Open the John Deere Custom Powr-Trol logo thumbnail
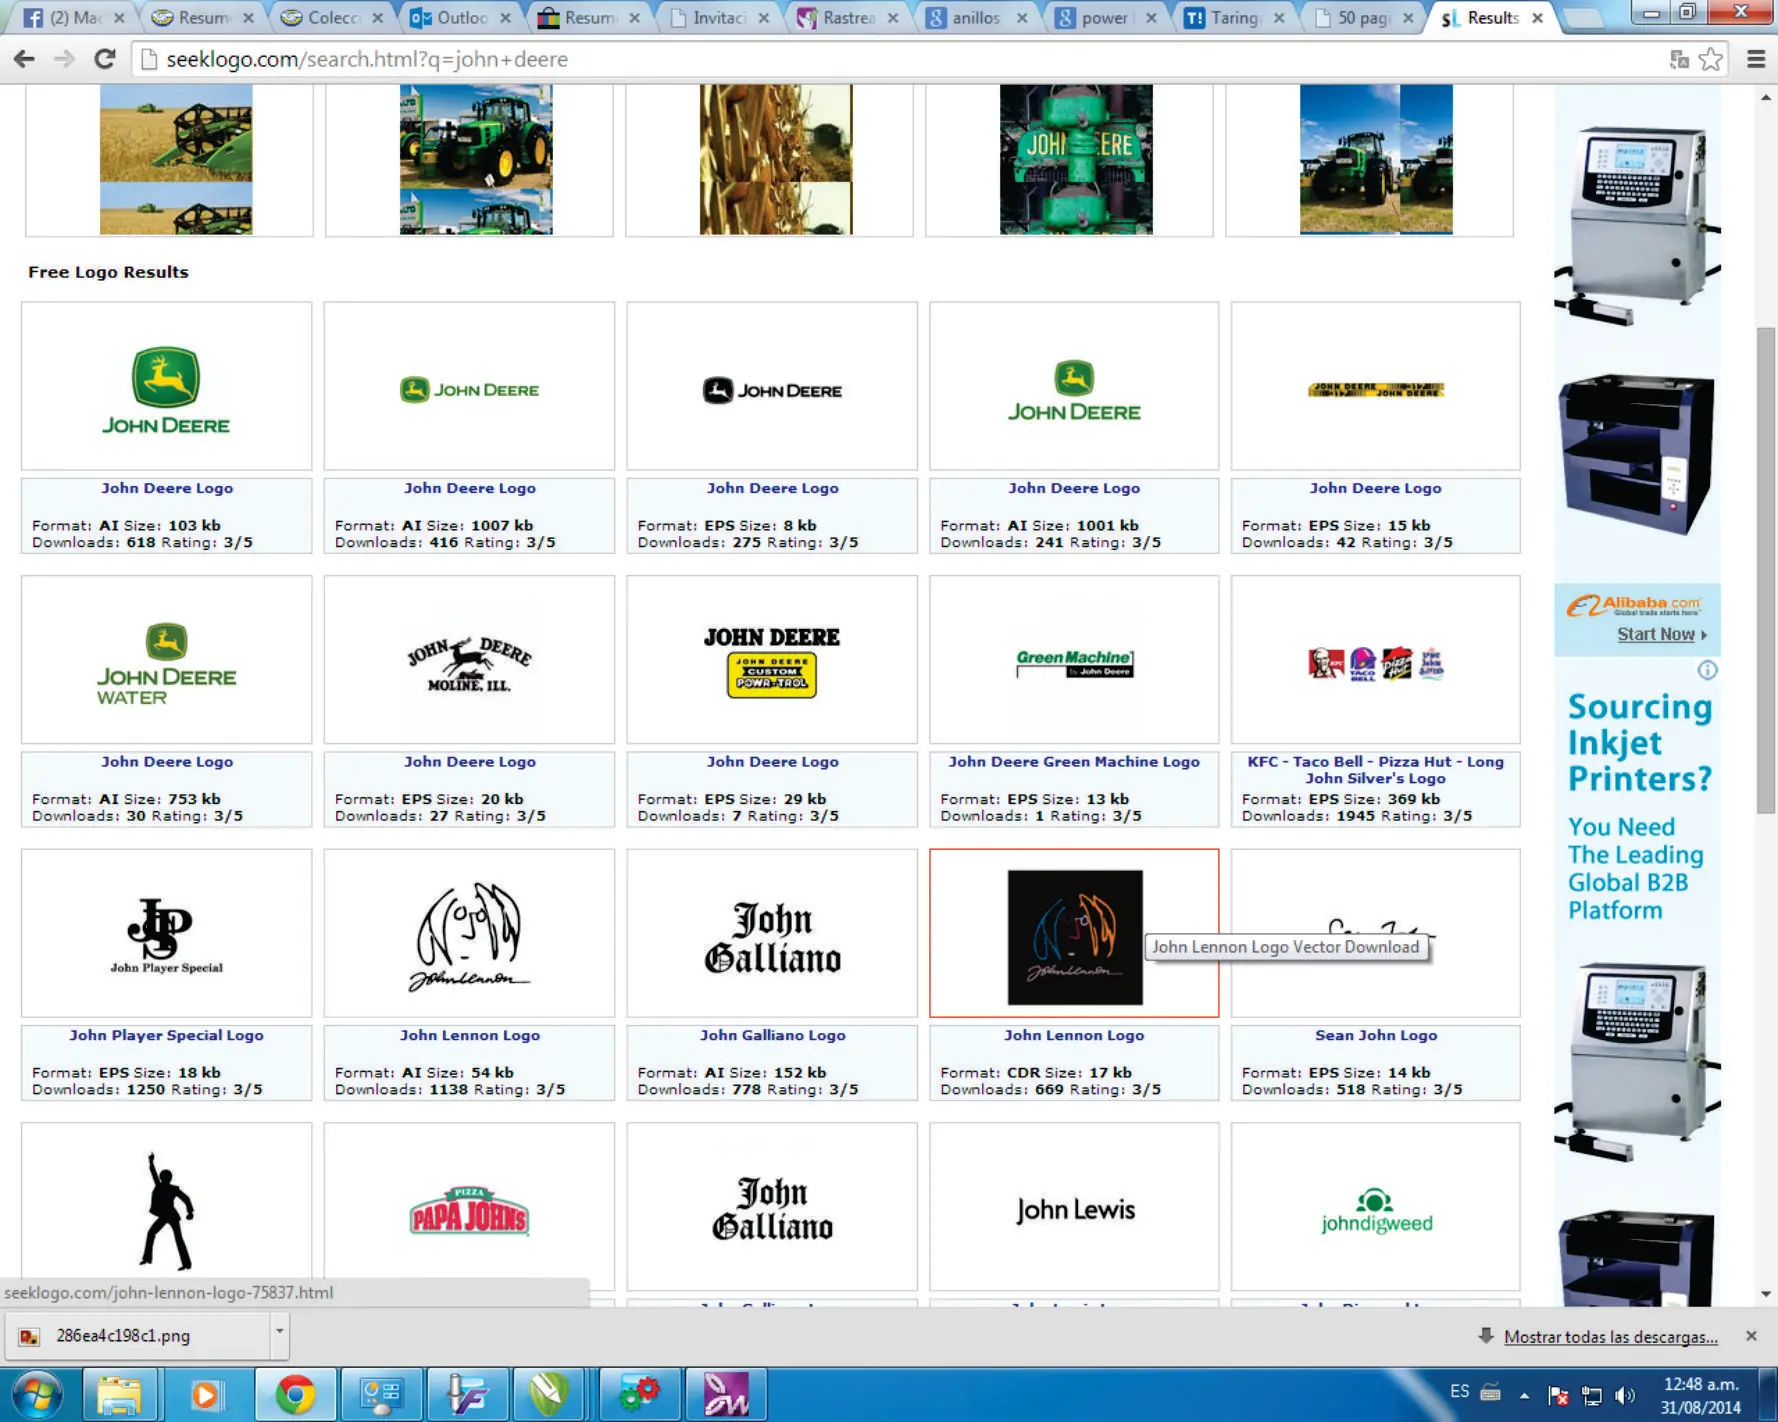1778x1422 pixels. pyautogui.click(x=772, y=660)
